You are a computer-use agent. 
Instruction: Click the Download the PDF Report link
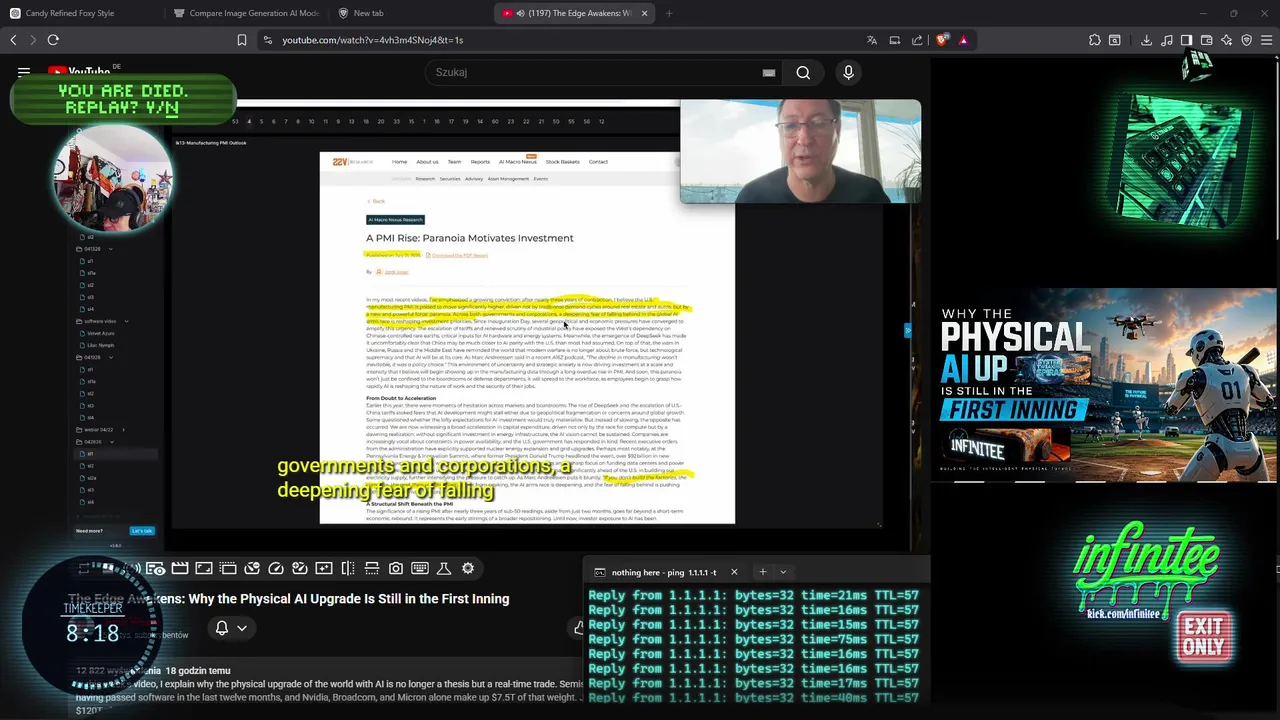coord(459,255)
